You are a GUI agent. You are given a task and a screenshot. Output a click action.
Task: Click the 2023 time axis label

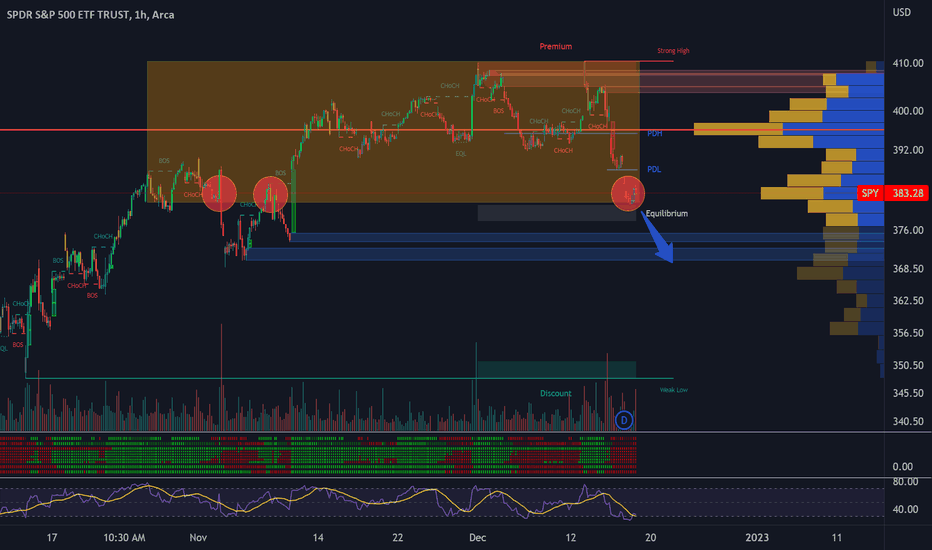click(757, 538)
